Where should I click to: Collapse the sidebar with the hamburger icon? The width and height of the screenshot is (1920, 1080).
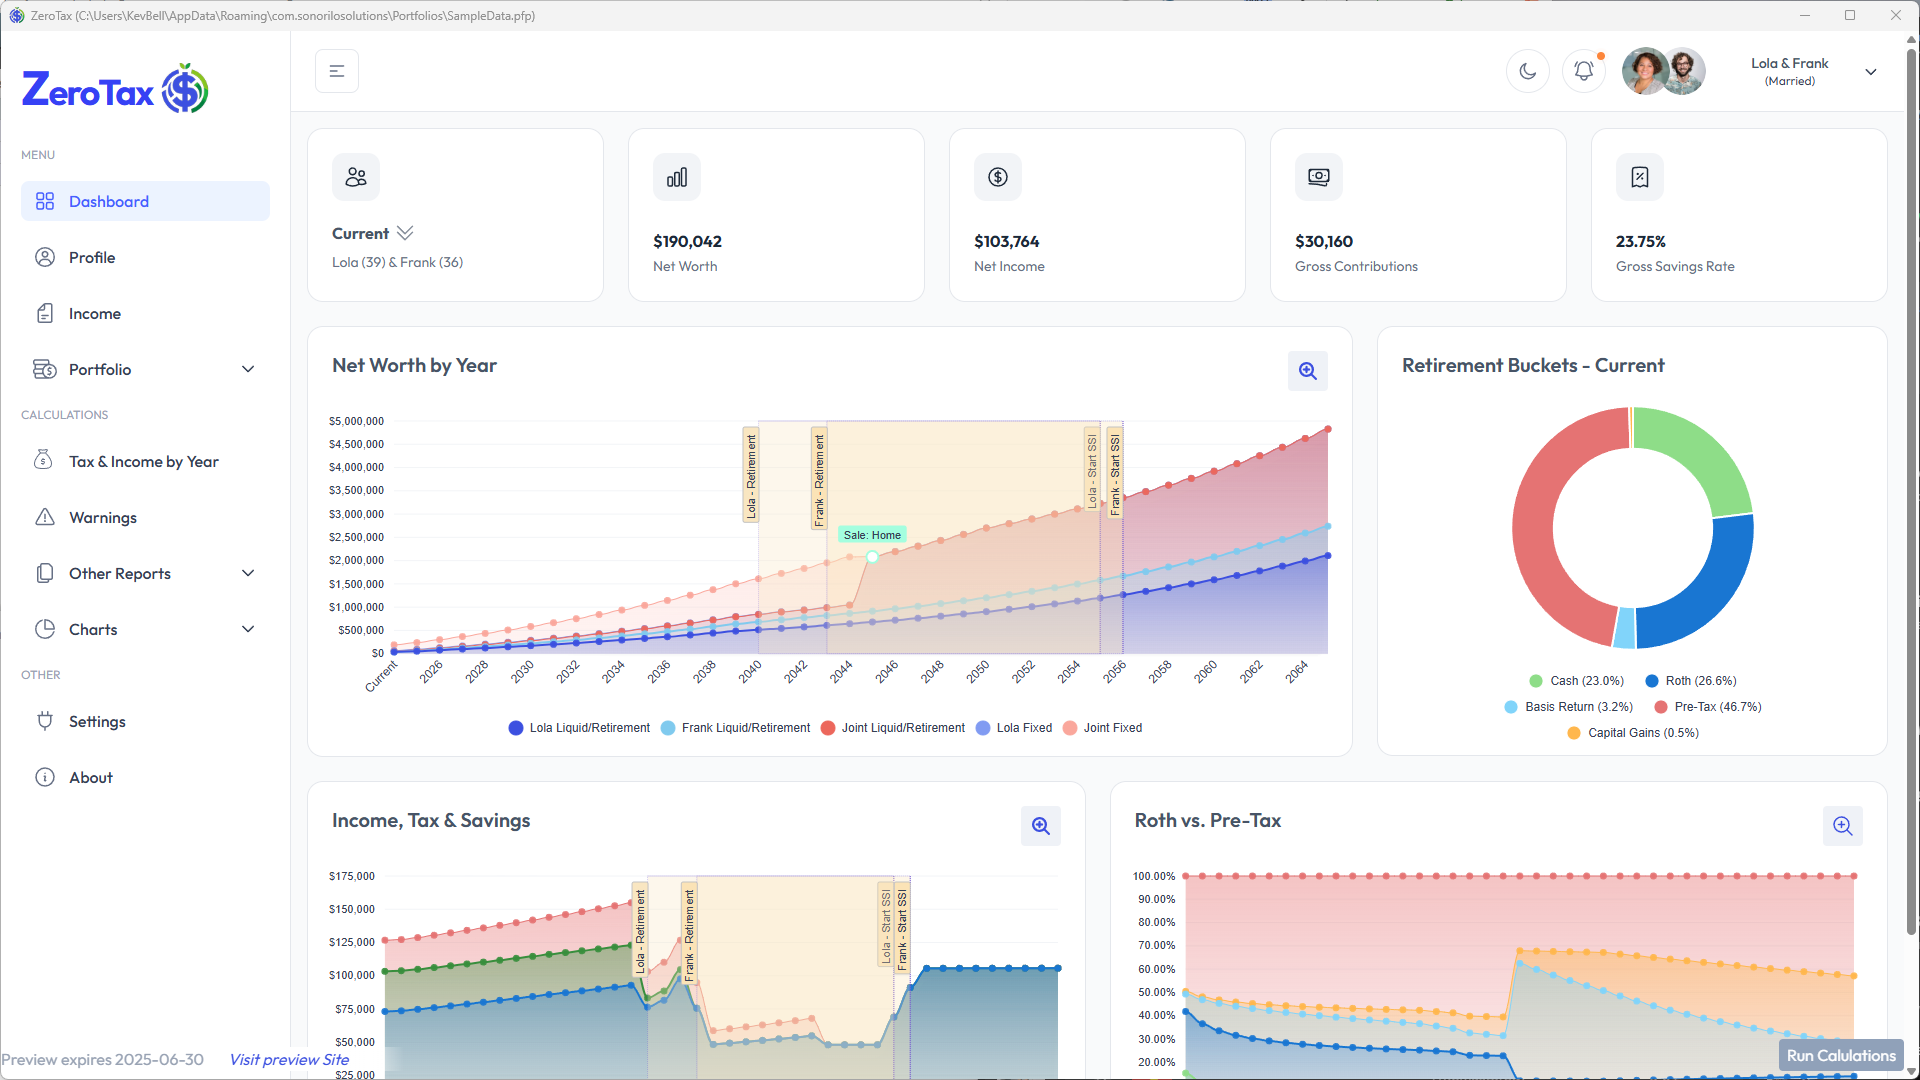(x=337, y=71)
